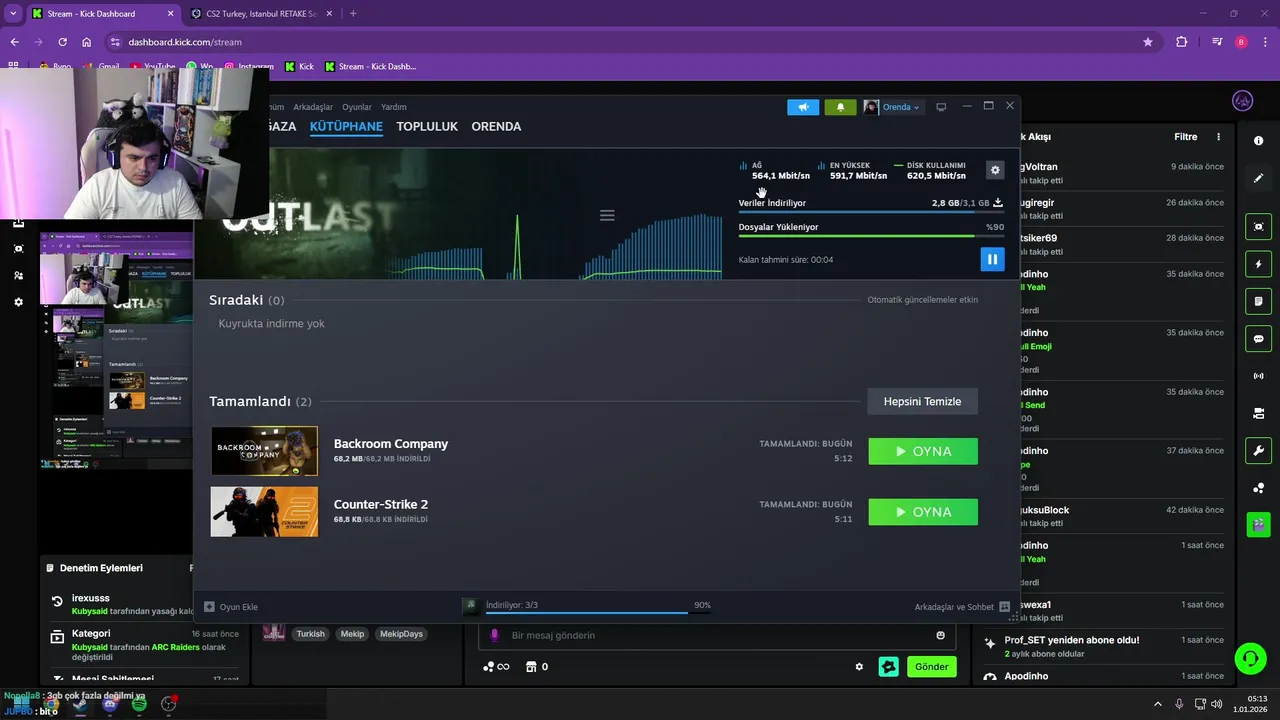Bookmark this page with star icon

point(1148,42)
